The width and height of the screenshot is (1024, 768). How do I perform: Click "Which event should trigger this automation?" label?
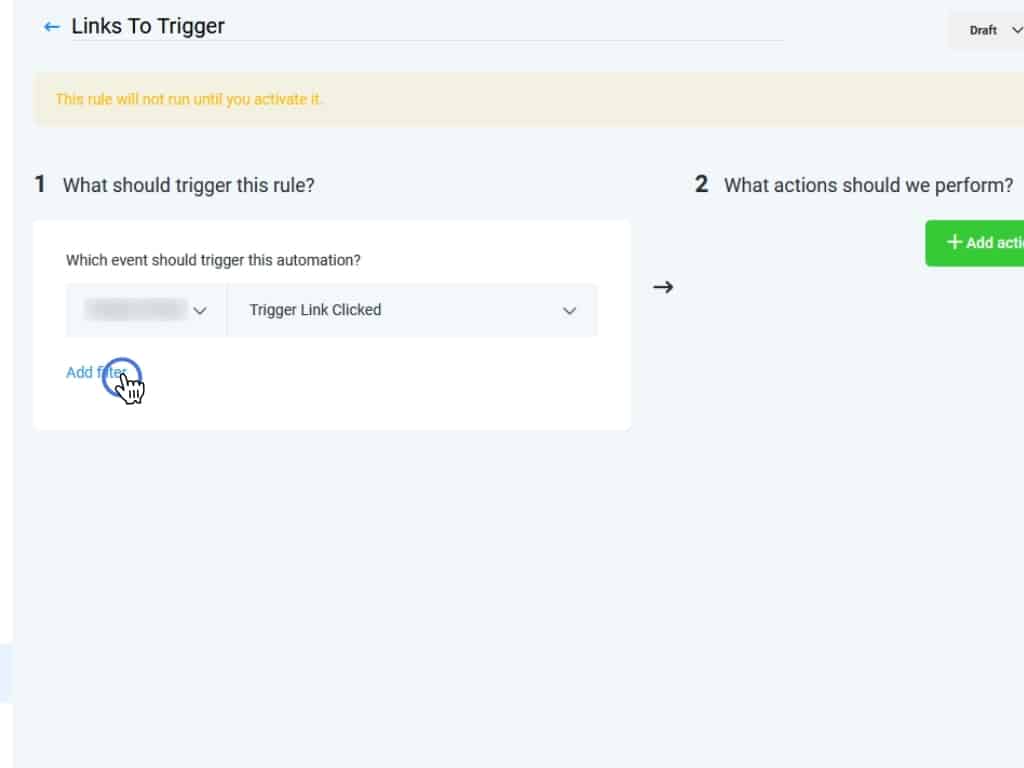[x=213, y=260]
